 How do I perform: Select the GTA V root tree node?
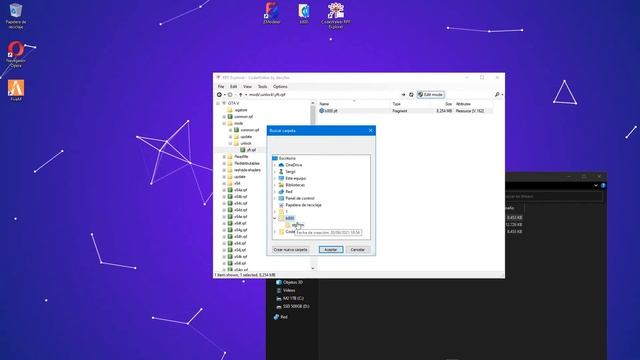click(233, 103)
